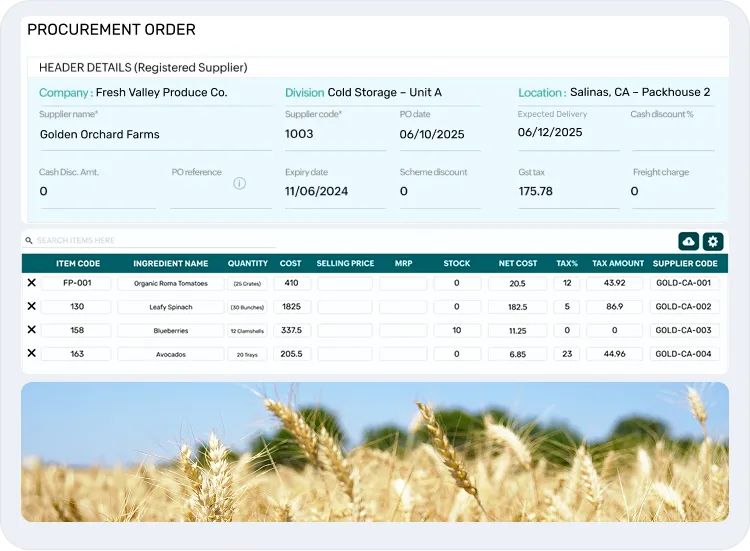
Task: Click the info icon beside PO reference
Action: point(239,184)
